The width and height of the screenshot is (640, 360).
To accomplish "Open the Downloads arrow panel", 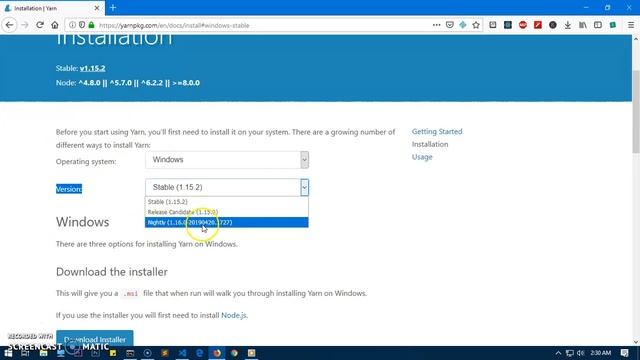I will tap(568, 25).
